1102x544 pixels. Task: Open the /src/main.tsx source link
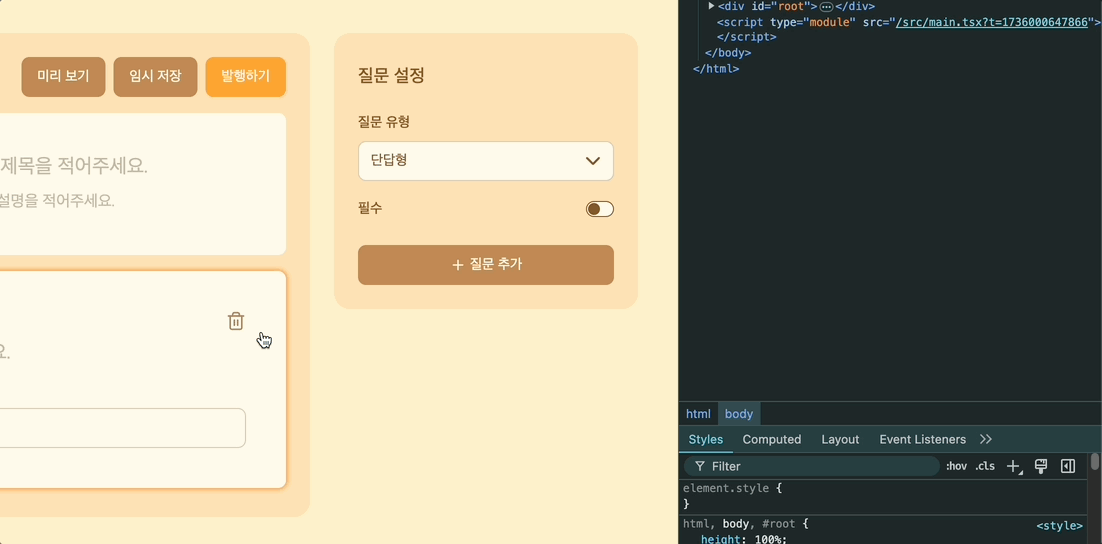point(992,22)
